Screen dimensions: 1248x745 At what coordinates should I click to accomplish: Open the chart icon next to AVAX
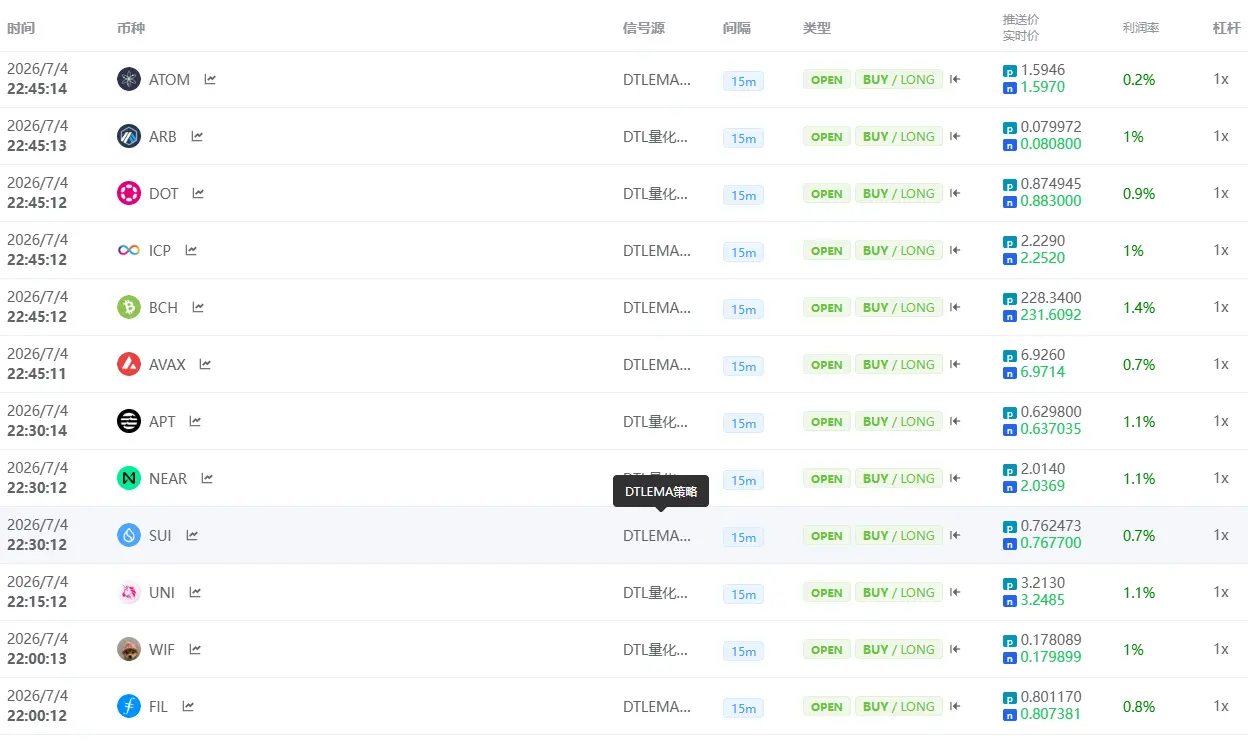(205, 364)
